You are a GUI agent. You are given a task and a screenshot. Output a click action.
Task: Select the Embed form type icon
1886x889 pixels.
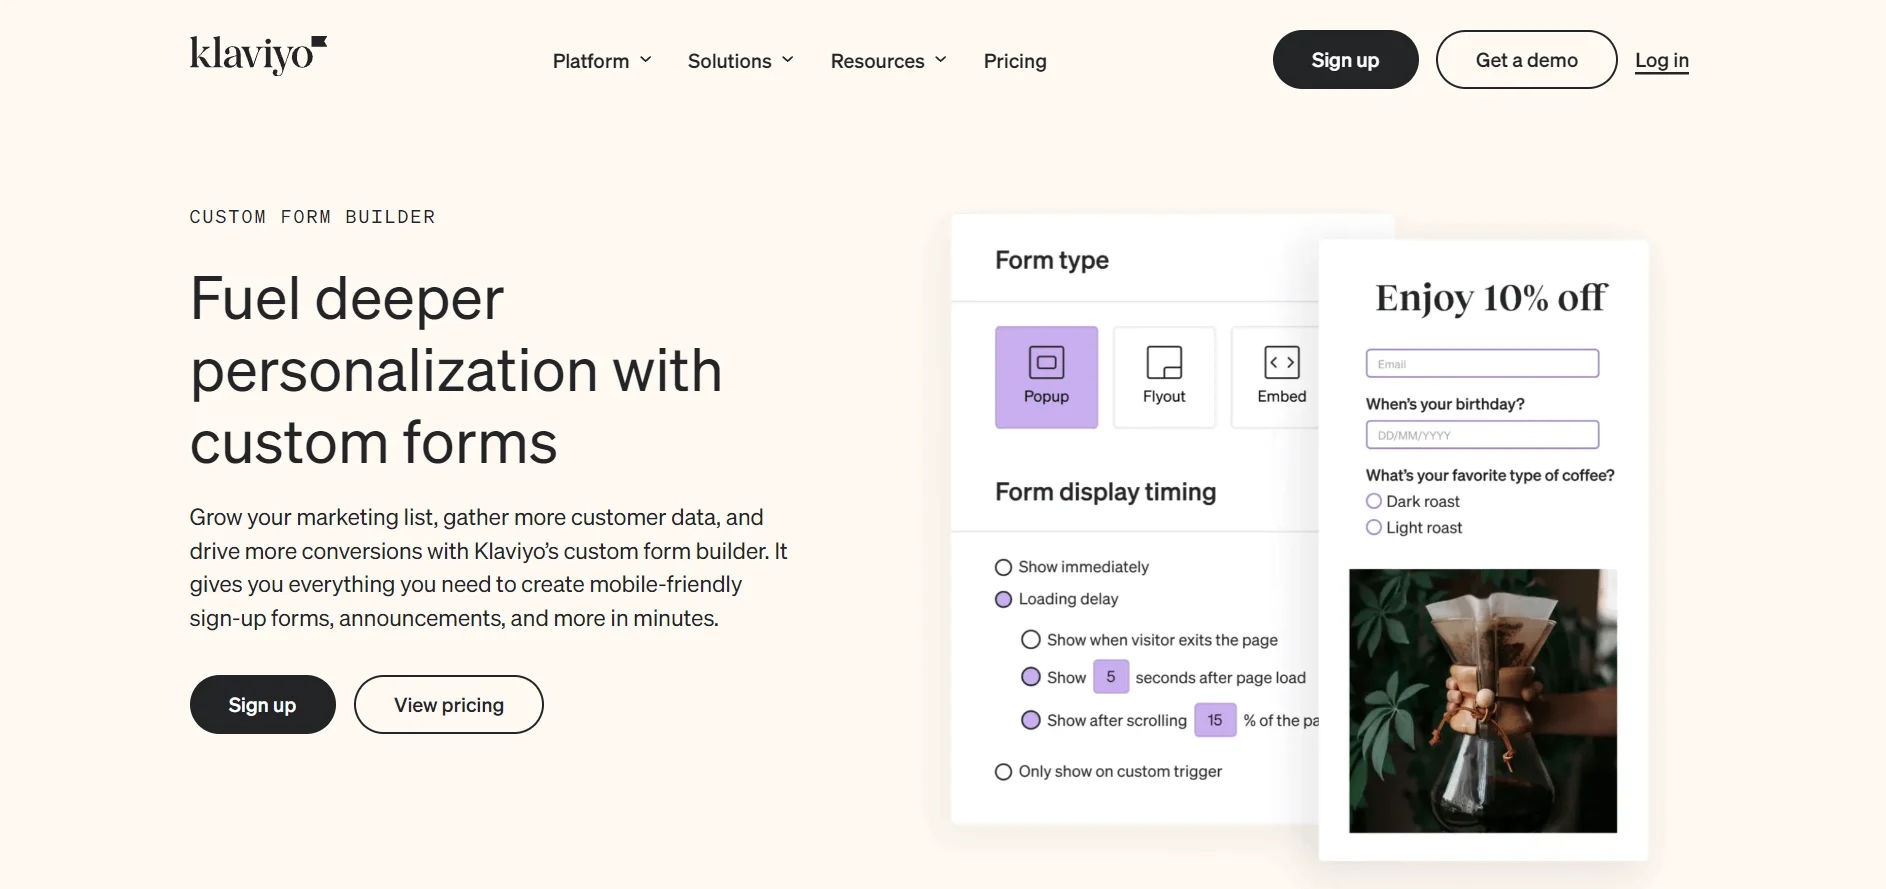1281,376
